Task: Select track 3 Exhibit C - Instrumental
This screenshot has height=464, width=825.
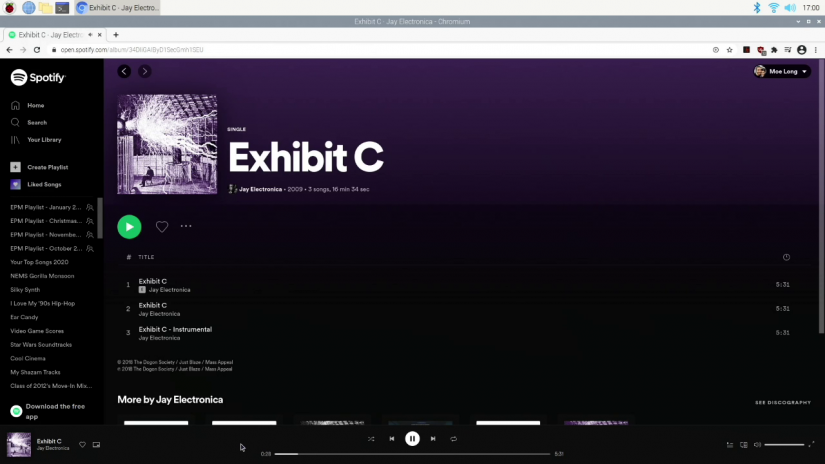Action: click(458, 333)
